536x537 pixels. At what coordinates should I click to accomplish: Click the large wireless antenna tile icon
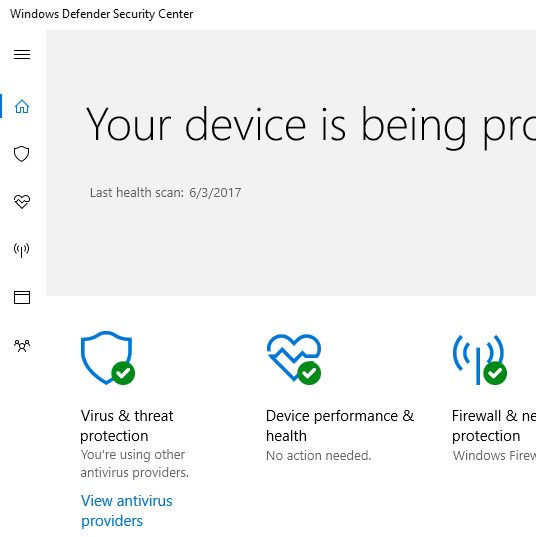coord(479,360)
